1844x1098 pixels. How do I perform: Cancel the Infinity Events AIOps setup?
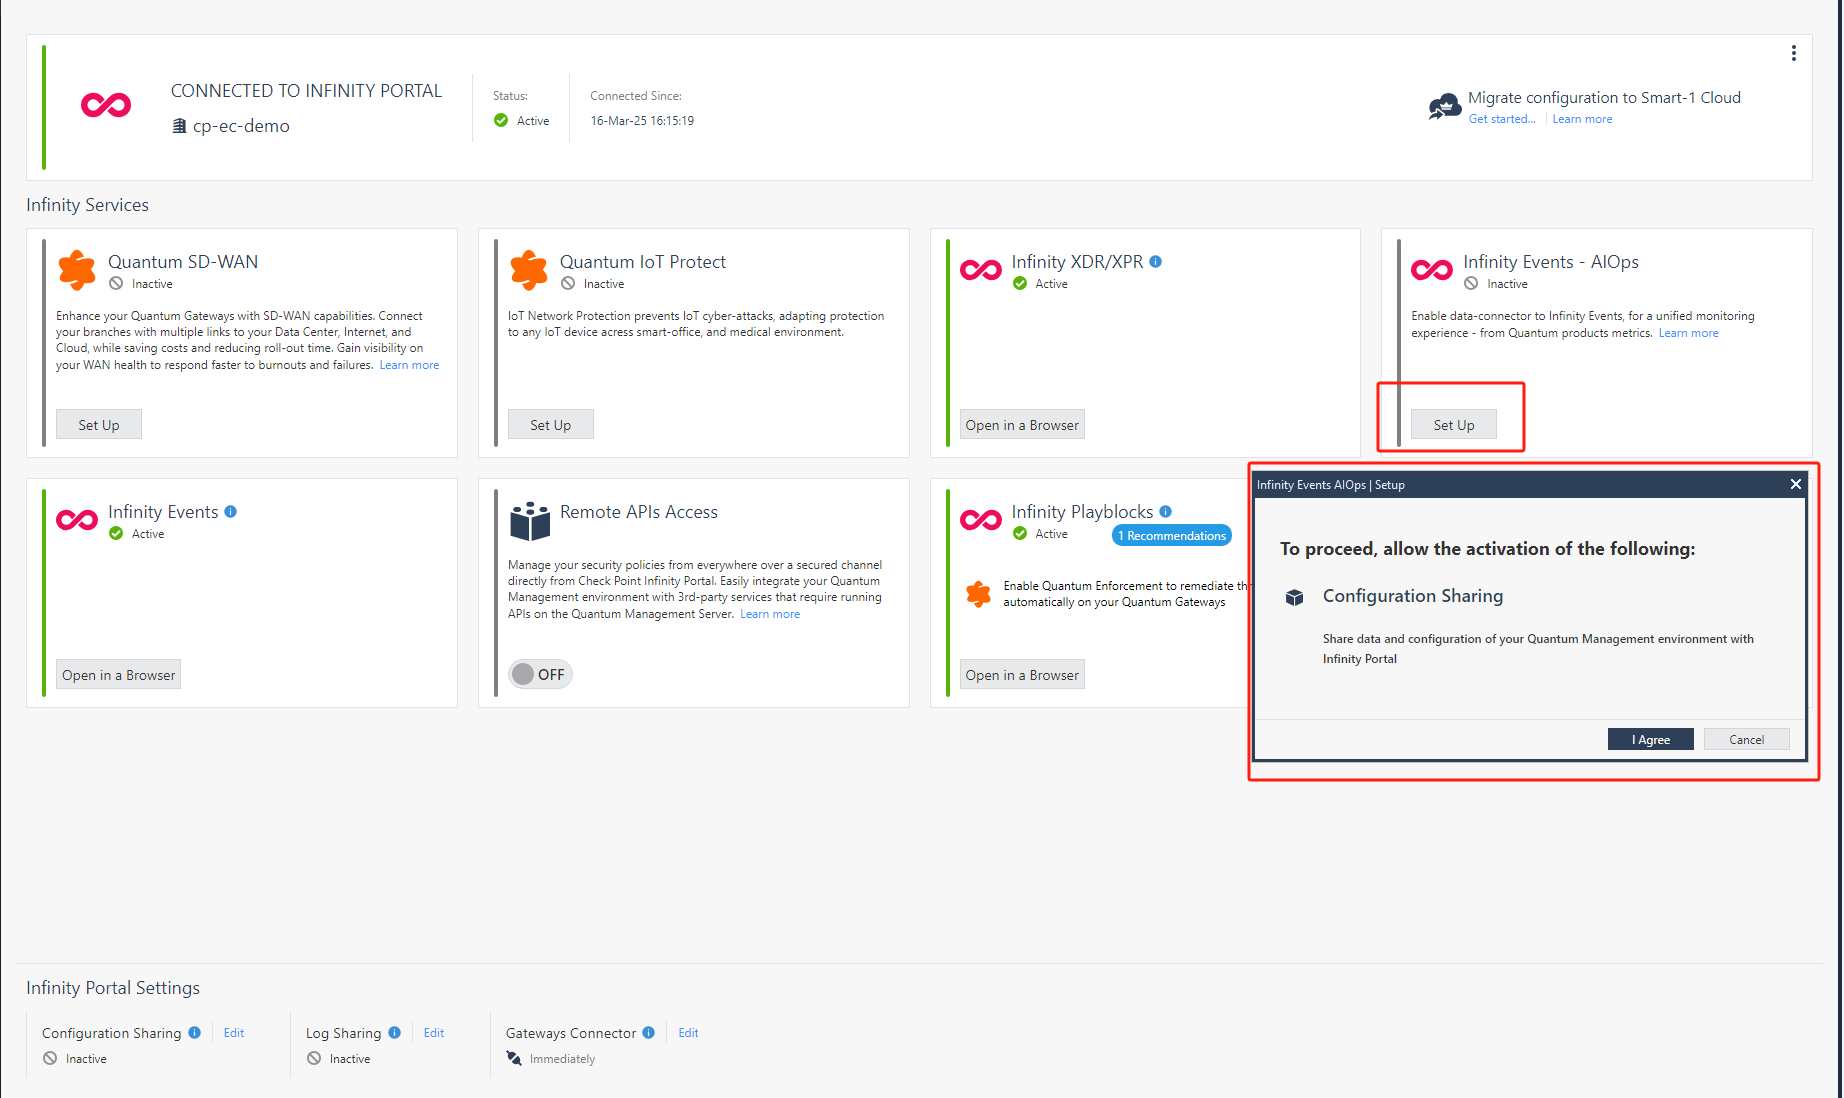[x=1746, y=740]
